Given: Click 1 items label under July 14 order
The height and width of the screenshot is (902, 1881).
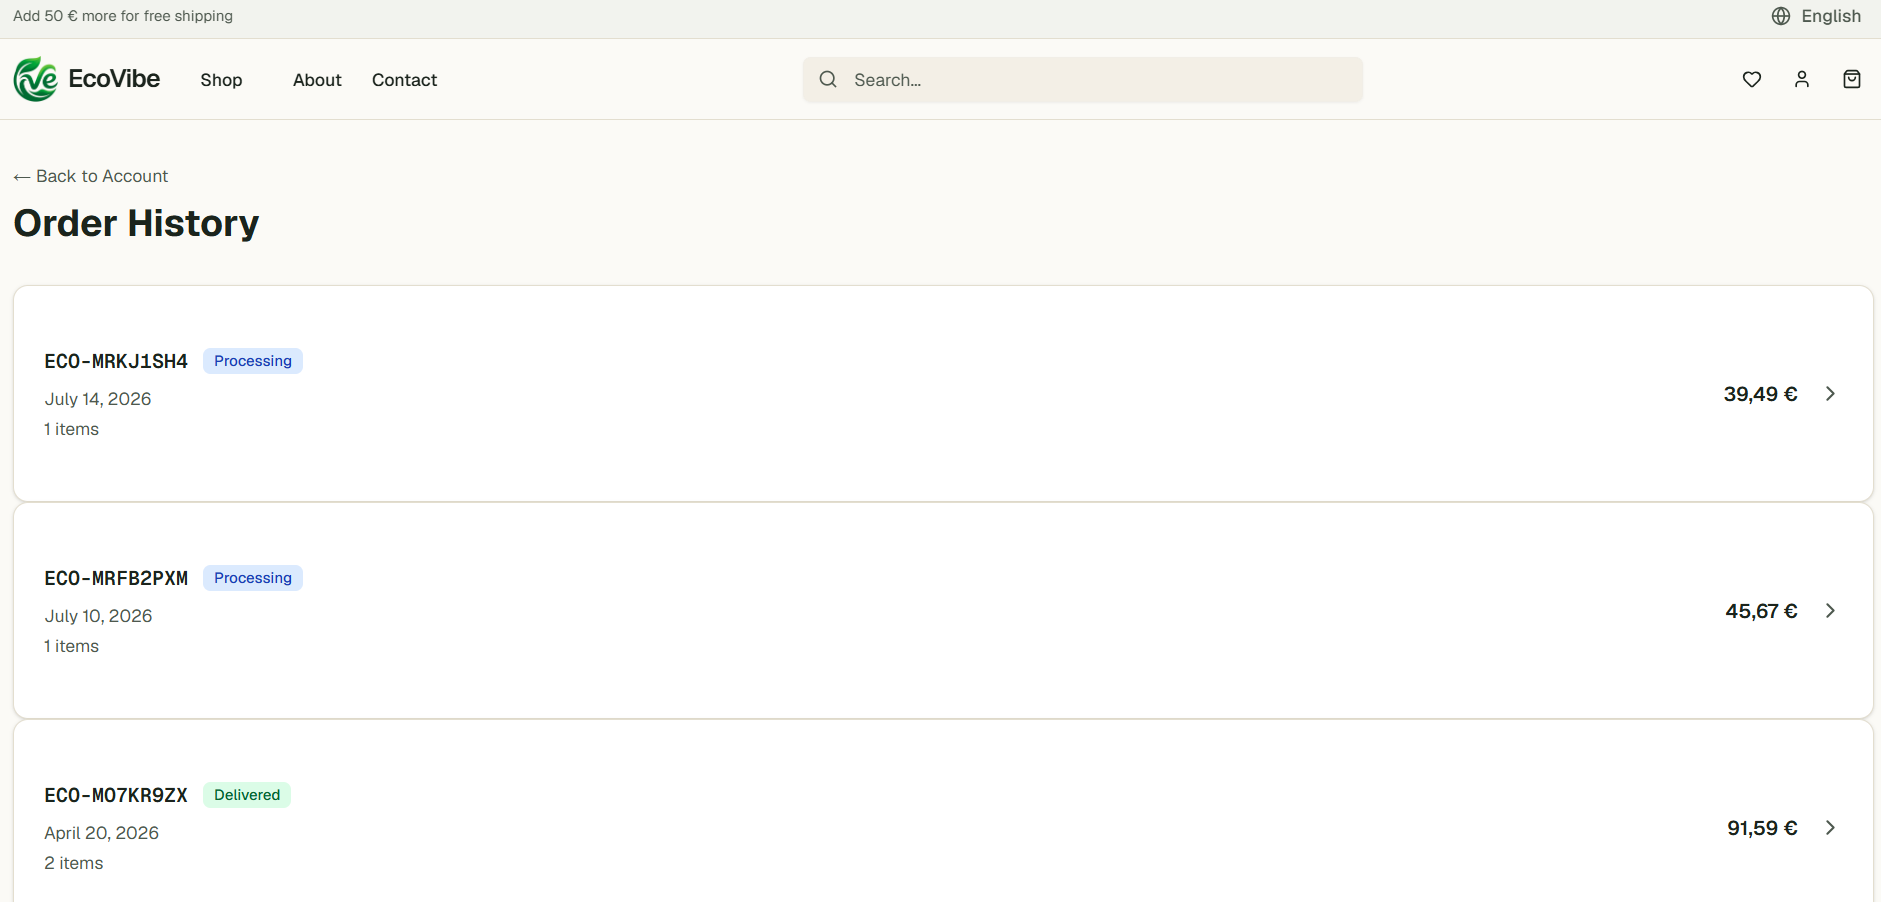Looking at the screenshot, I should (71, 429).
